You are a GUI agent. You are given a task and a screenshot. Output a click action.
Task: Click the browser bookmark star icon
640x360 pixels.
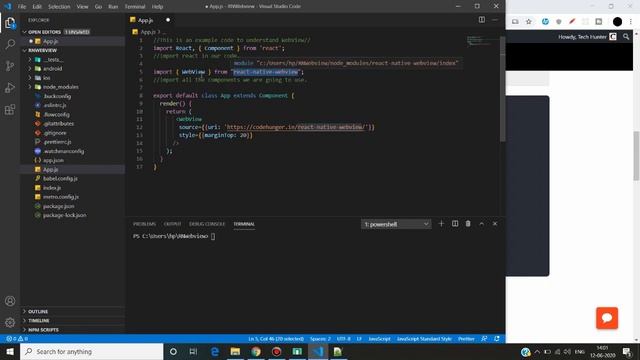point(529,21)
